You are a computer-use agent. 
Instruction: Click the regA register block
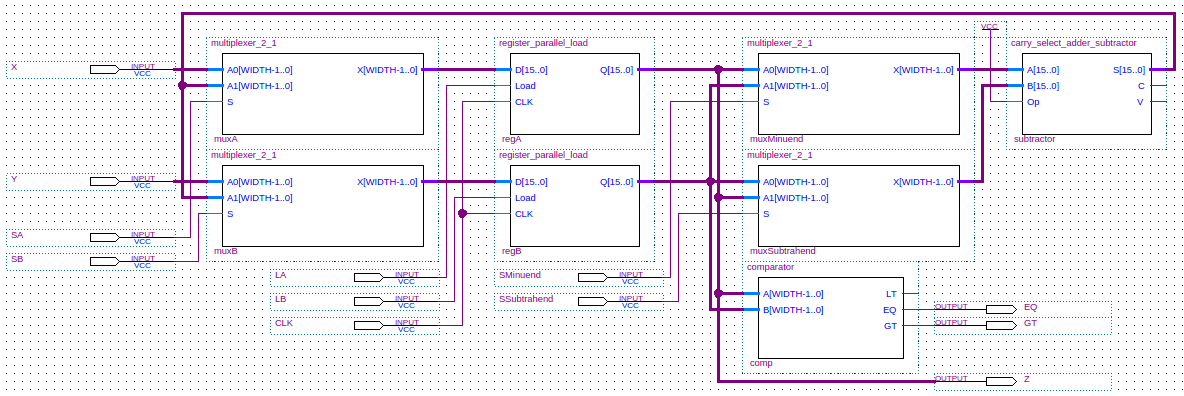click(575, 94)
